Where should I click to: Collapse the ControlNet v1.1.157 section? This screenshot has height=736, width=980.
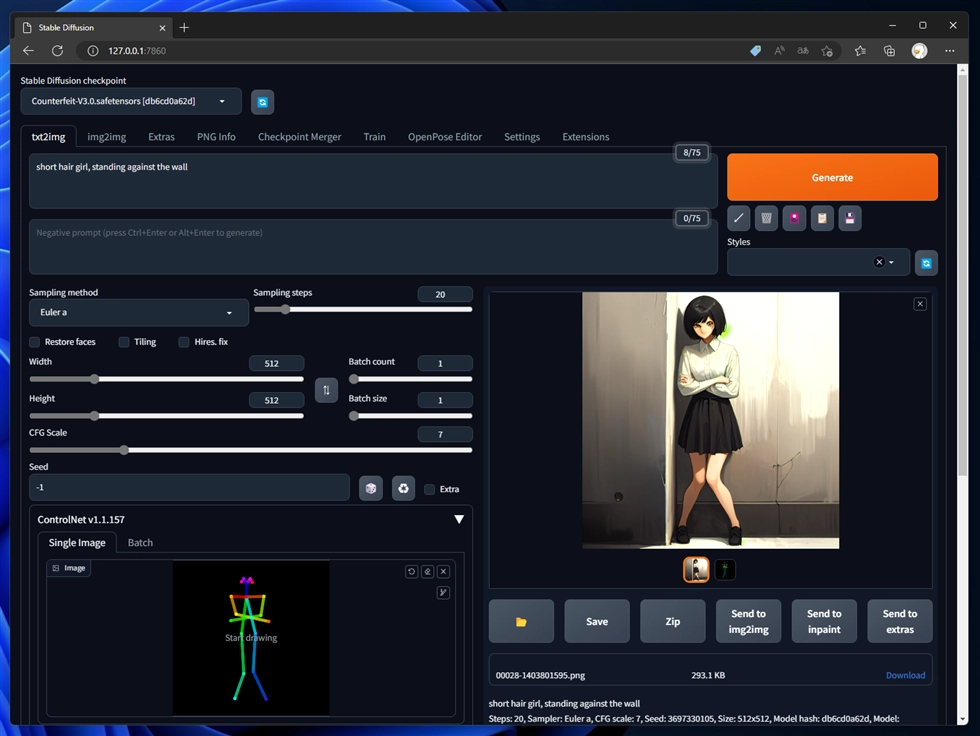459,519
